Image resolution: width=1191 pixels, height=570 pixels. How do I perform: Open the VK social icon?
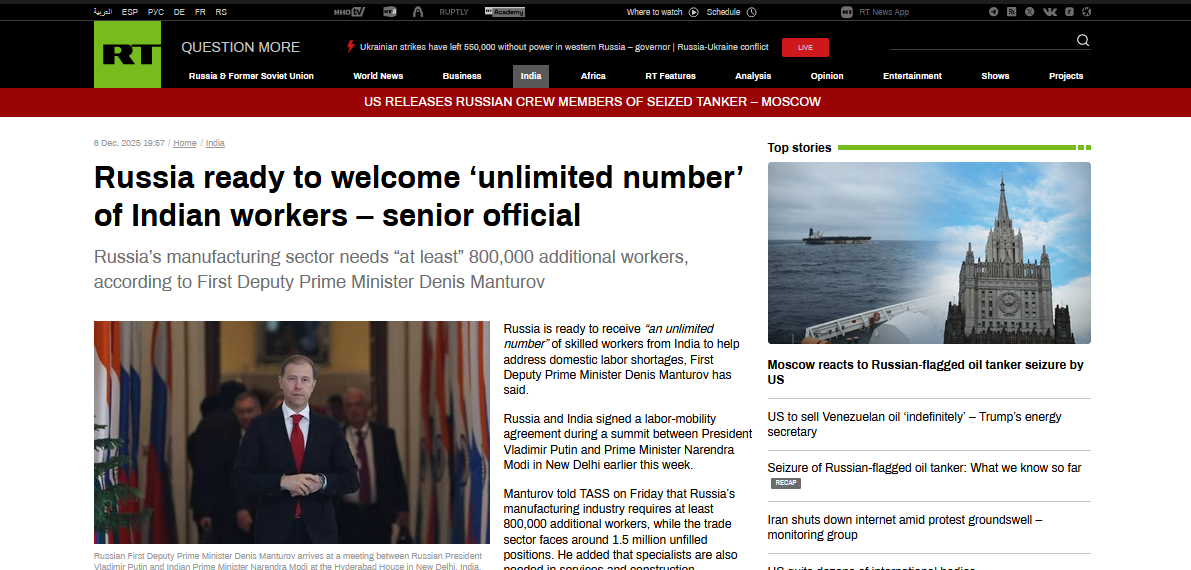point(1050,11)
